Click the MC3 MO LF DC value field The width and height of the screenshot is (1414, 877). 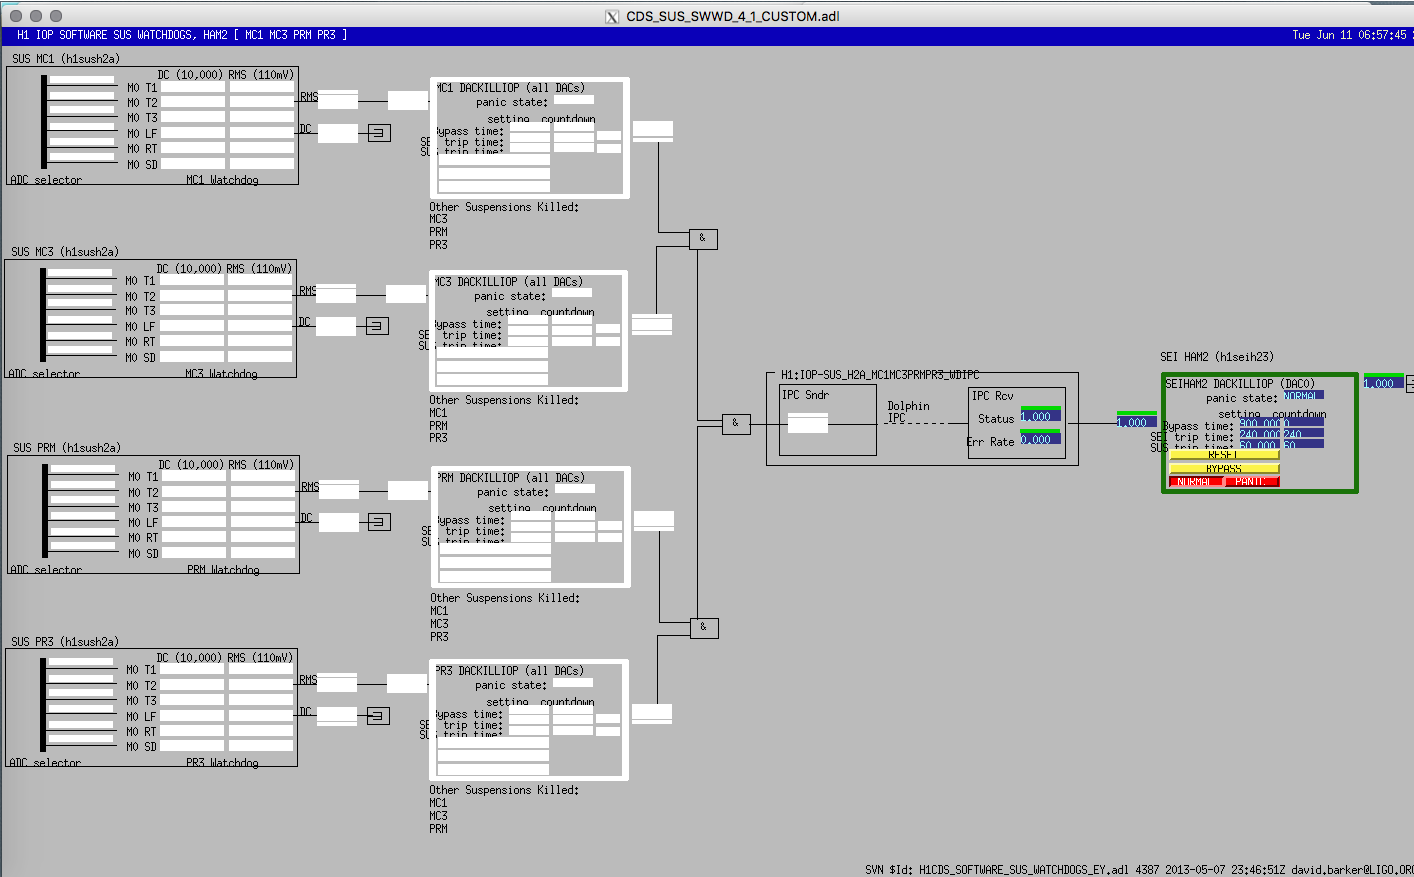coord(191,326)
